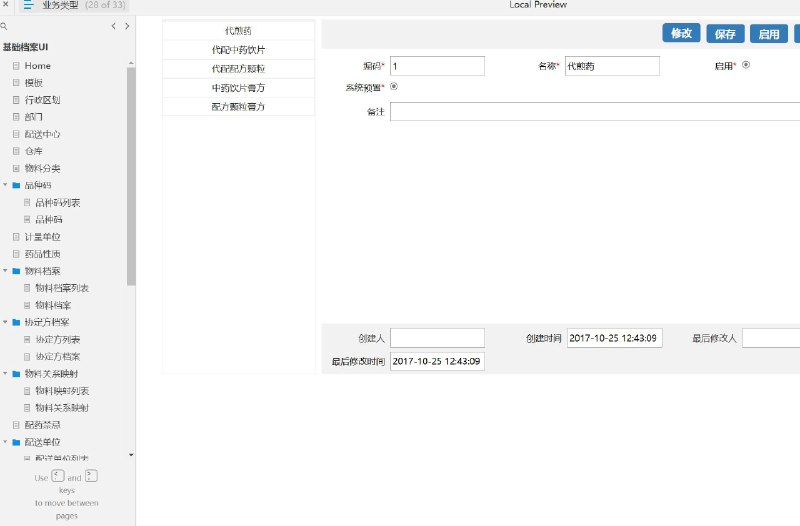Click the page icon beside 行政区划

(16, 100)
